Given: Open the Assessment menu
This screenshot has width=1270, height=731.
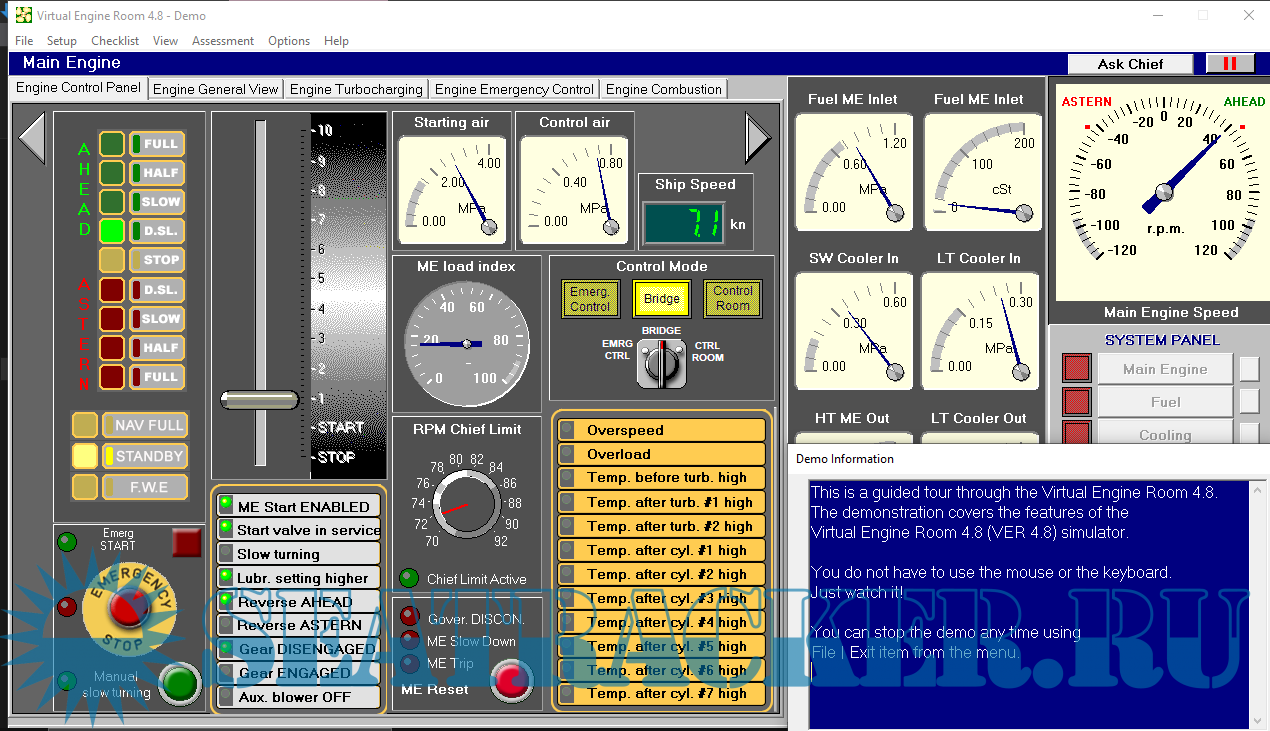Looking at the screenshot, I should pos(223,41).
